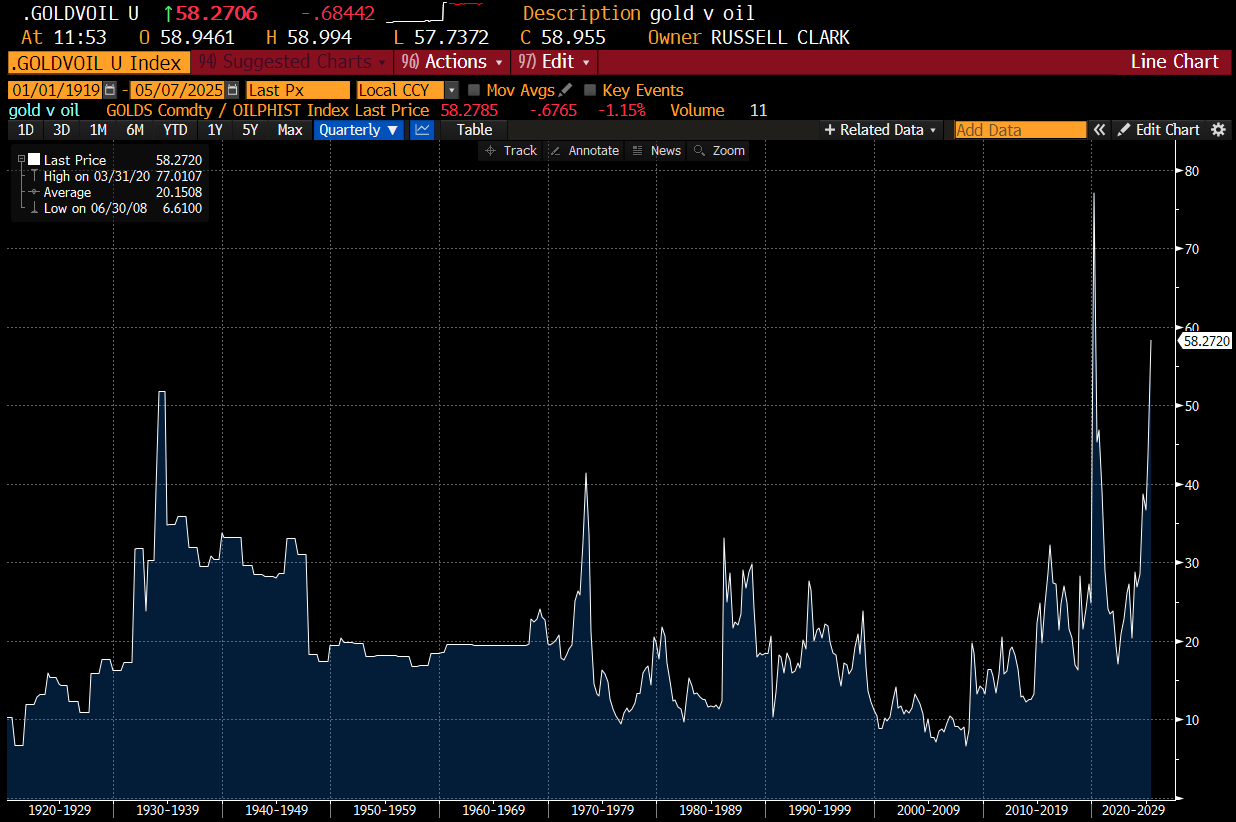Select the 5Y range tab
Screen dimensions: 1236x822
pos(250,129)
